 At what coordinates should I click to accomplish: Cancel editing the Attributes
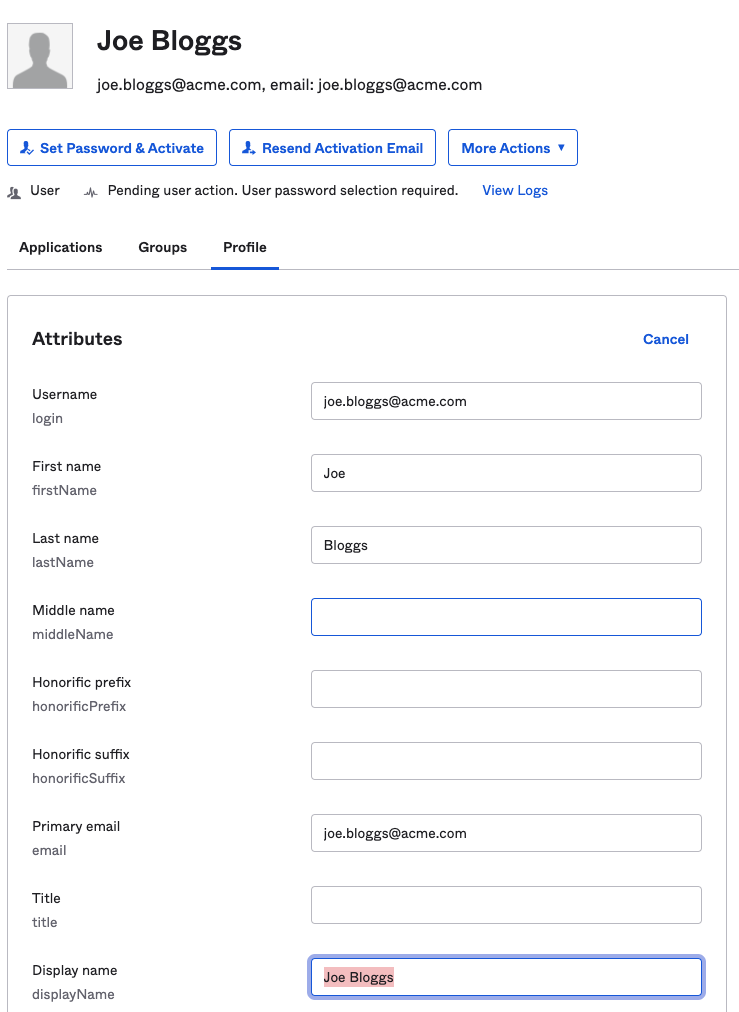[665, 339]
